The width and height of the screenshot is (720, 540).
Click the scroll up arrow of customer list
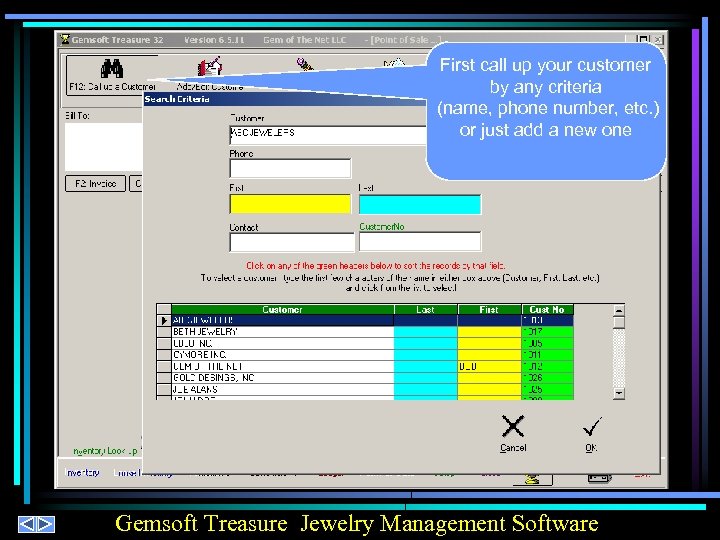click(x=619, y=310)
